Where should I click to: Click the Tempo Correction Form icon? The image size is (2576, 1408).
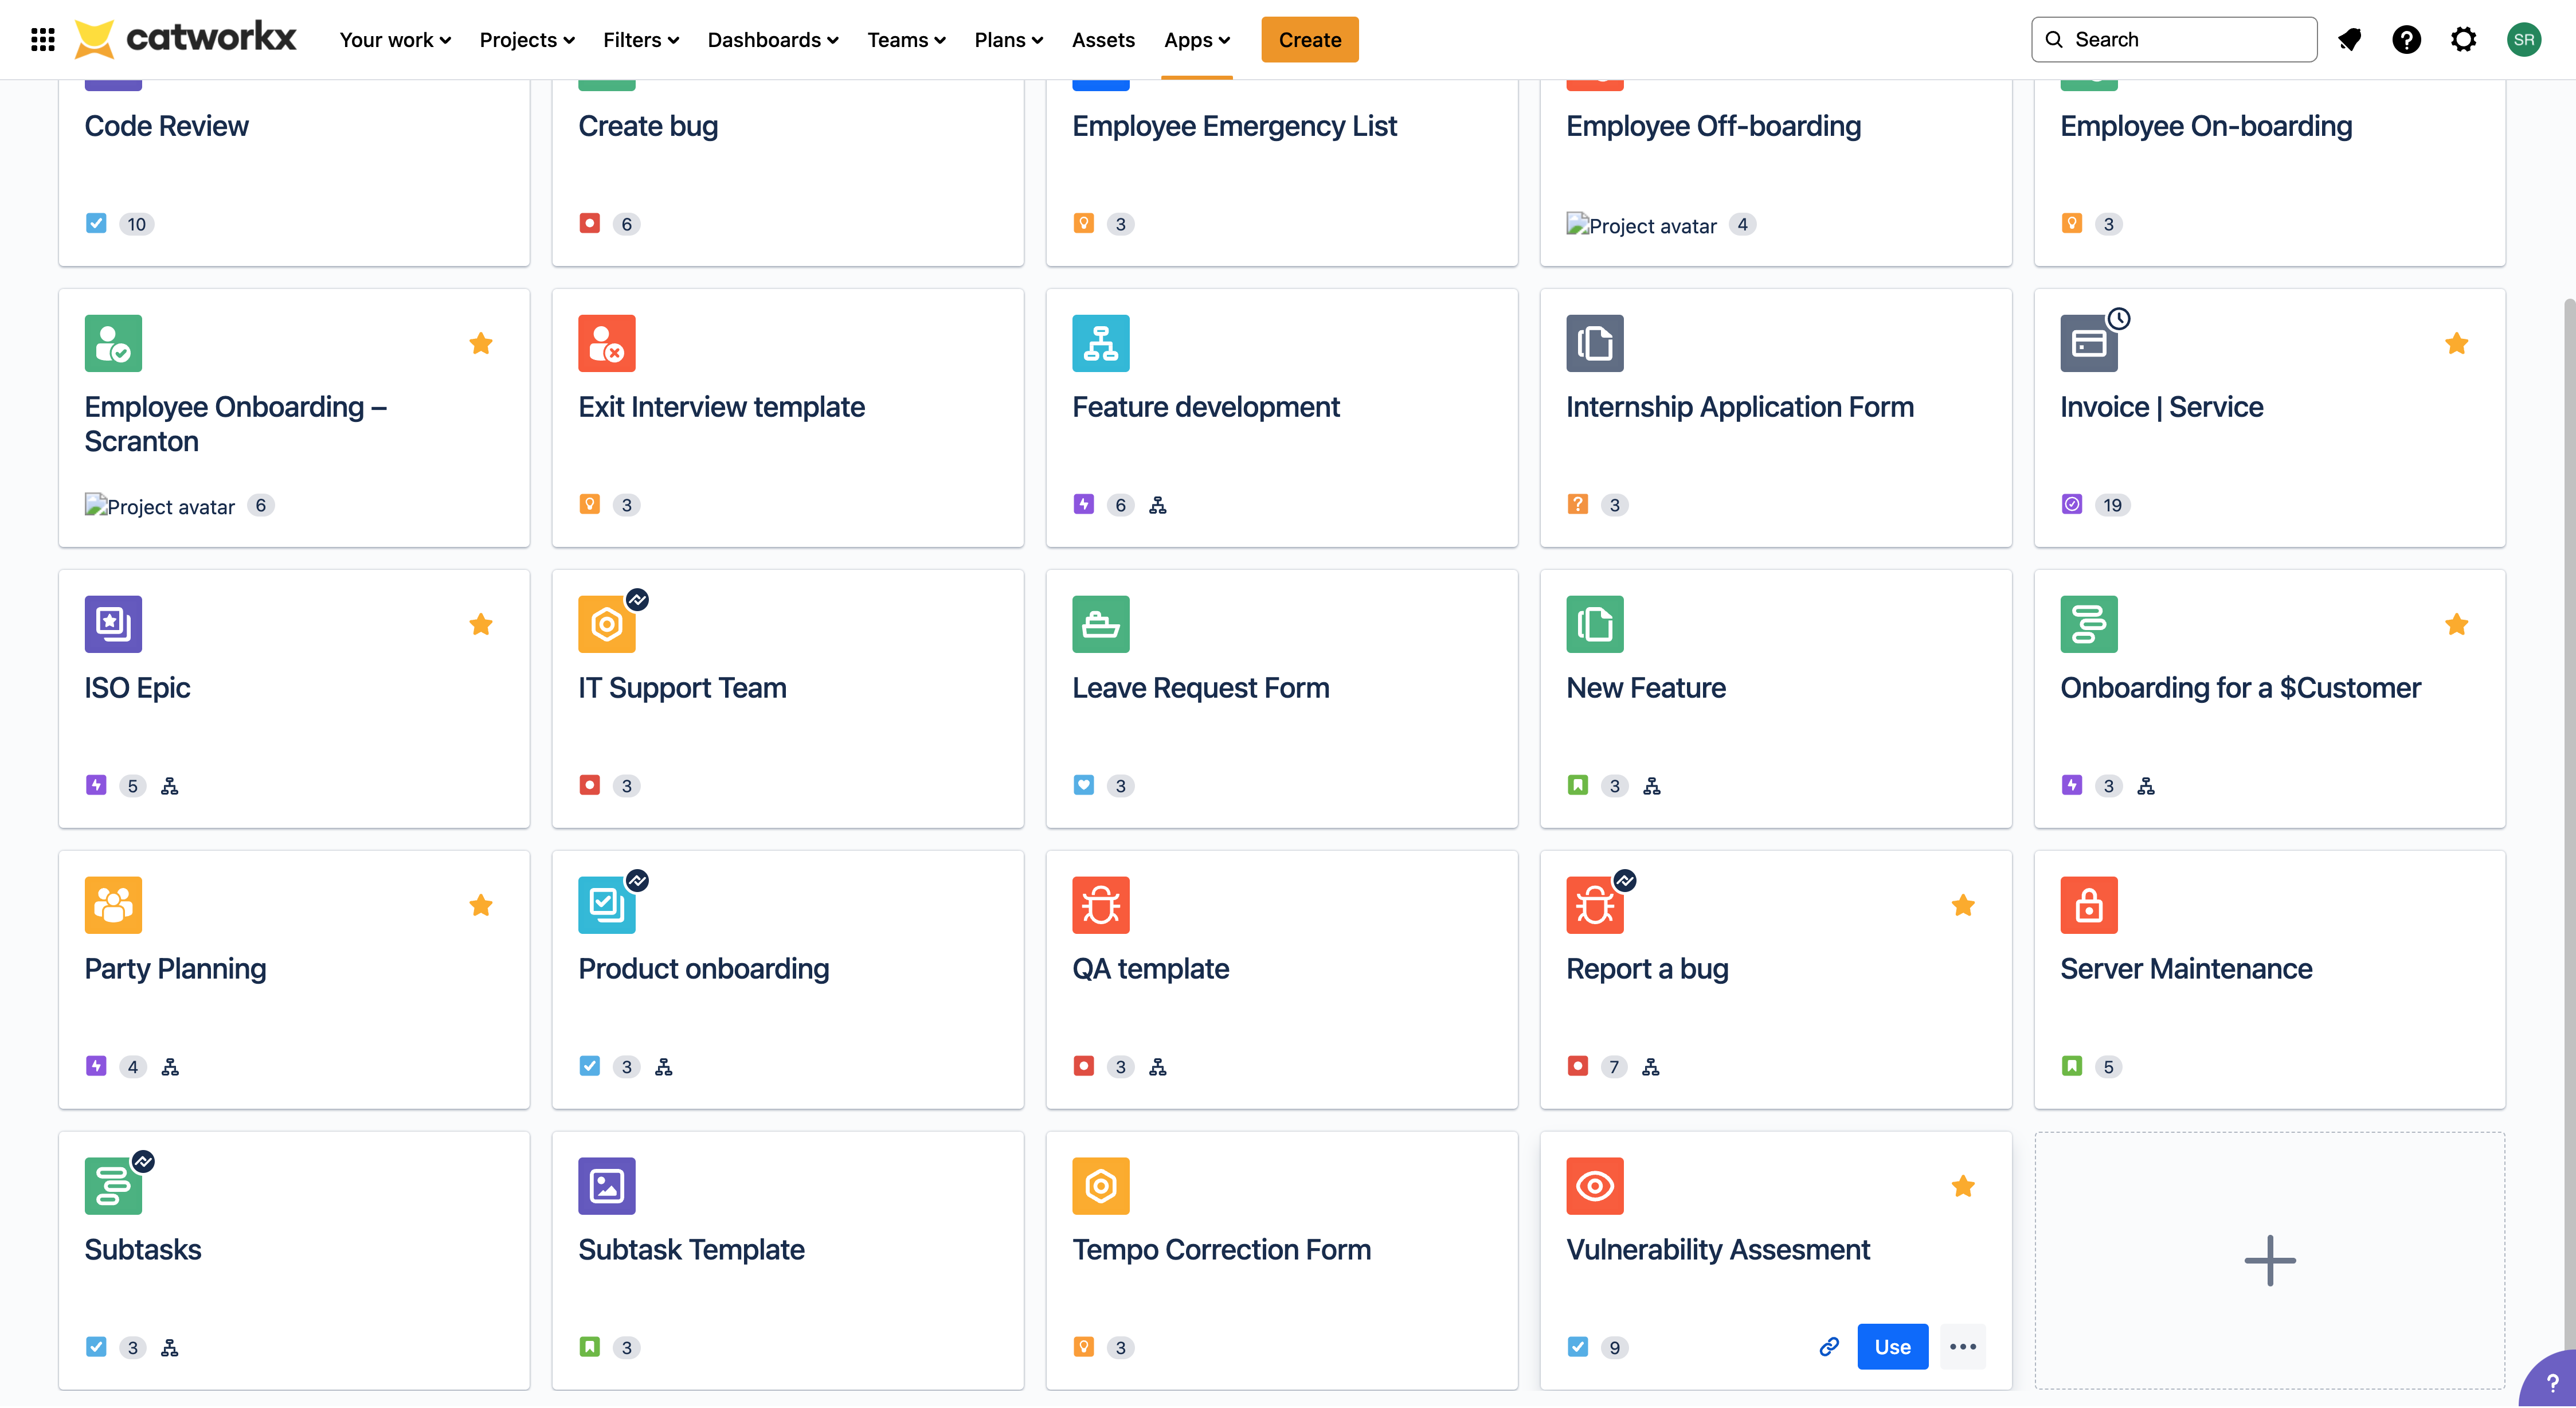pyautogui.click(x=1100, y=1186)
